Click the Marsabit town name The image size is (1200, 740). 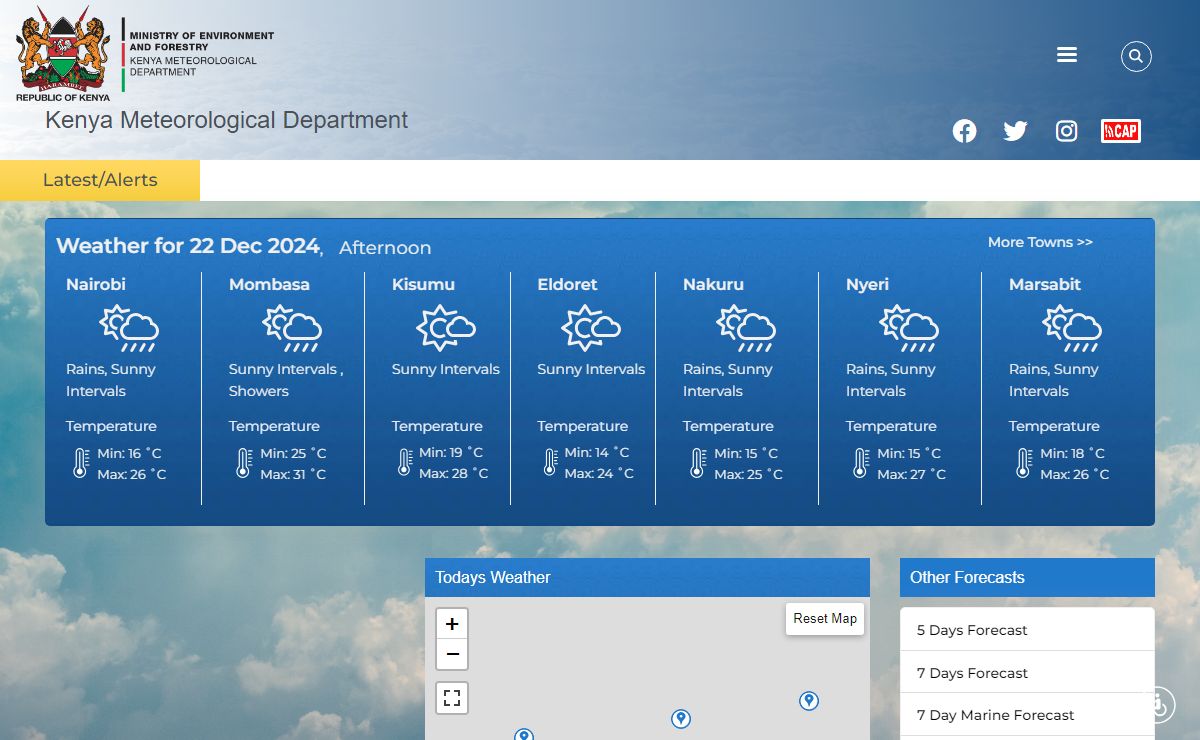point(1045,284)
